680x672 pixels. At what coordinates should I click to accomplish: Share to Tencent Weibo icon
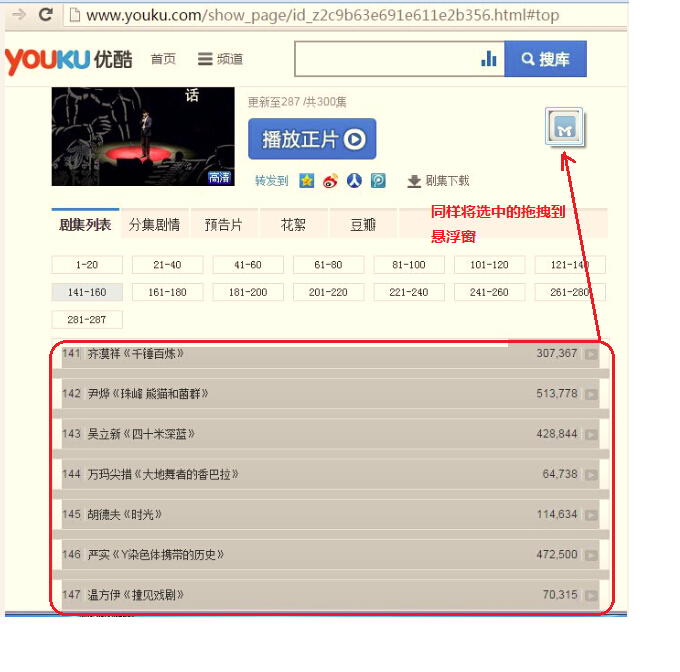click(378, 180)
